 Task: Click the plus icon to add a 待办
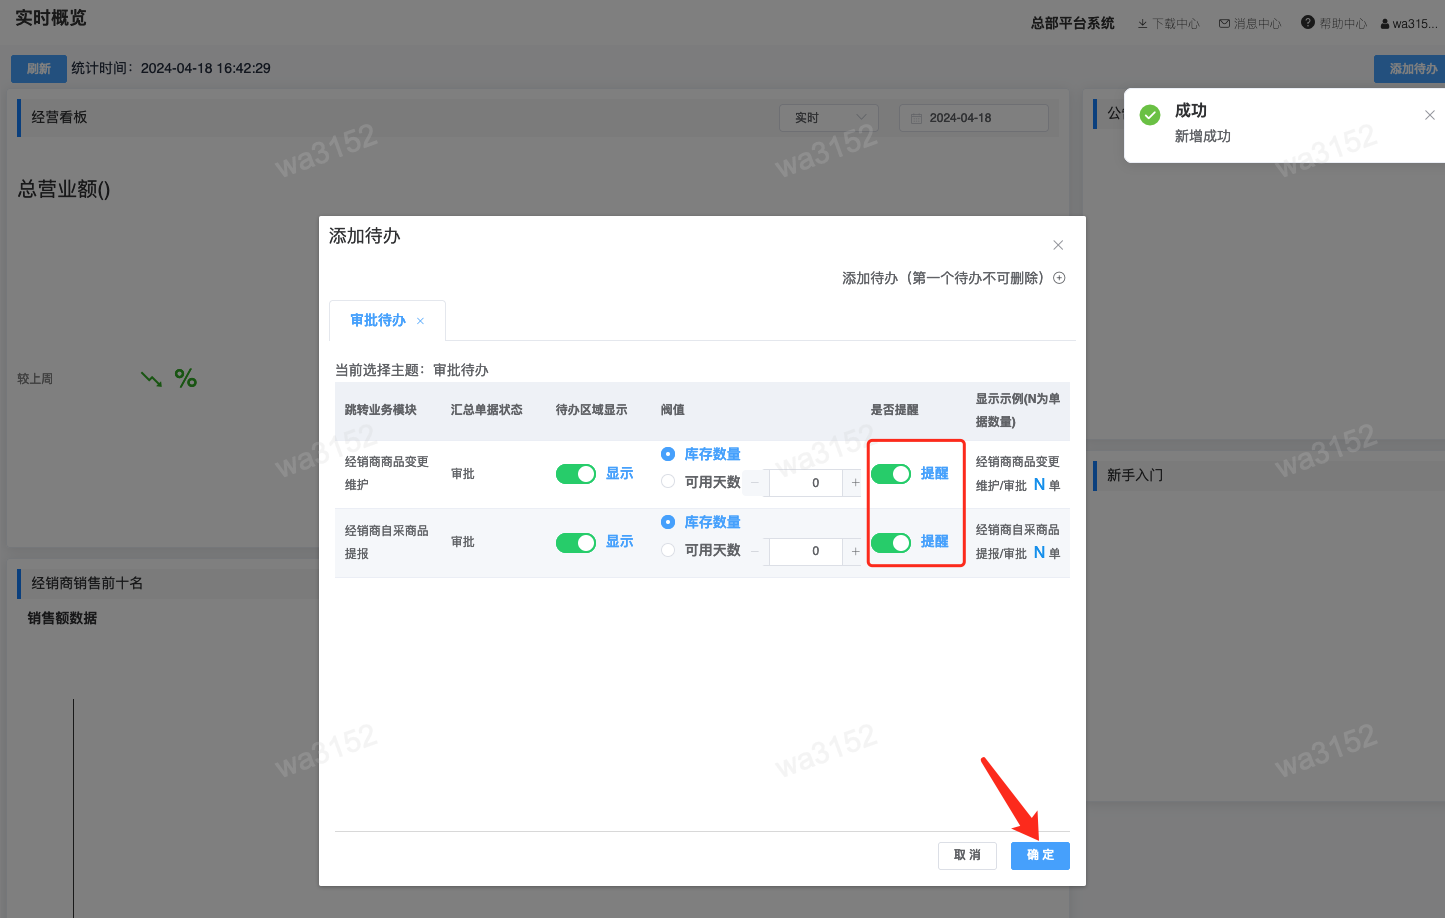tap(1059, 278)
